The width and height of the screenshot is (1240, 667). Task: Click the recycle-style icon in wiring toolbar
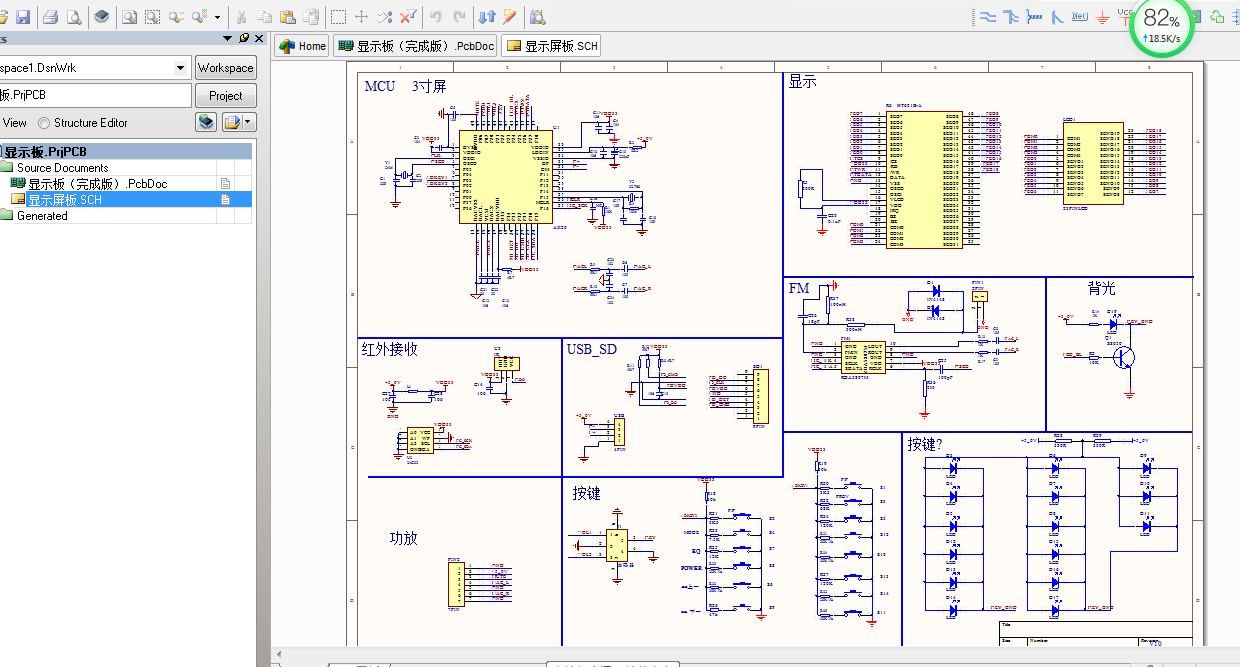coord(1217,16)
